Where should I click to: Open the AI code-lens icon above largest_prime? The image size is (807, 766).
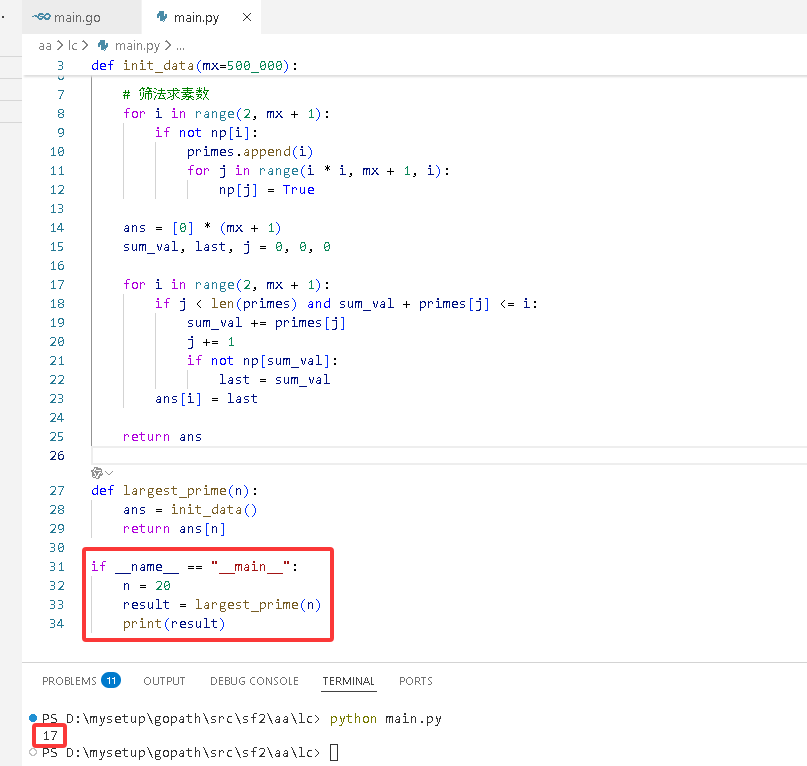coord(97,473)
